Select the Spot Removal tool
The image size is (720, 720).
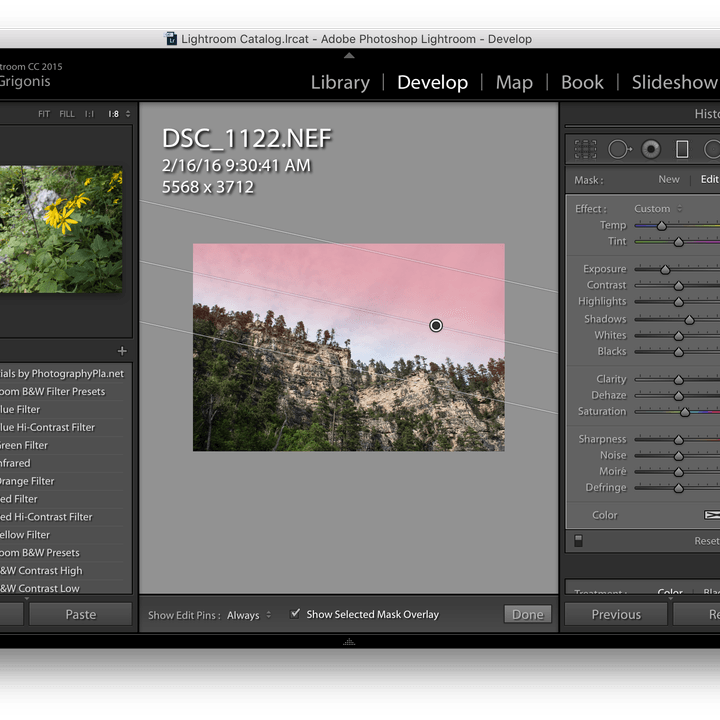[x=619, y=149]
